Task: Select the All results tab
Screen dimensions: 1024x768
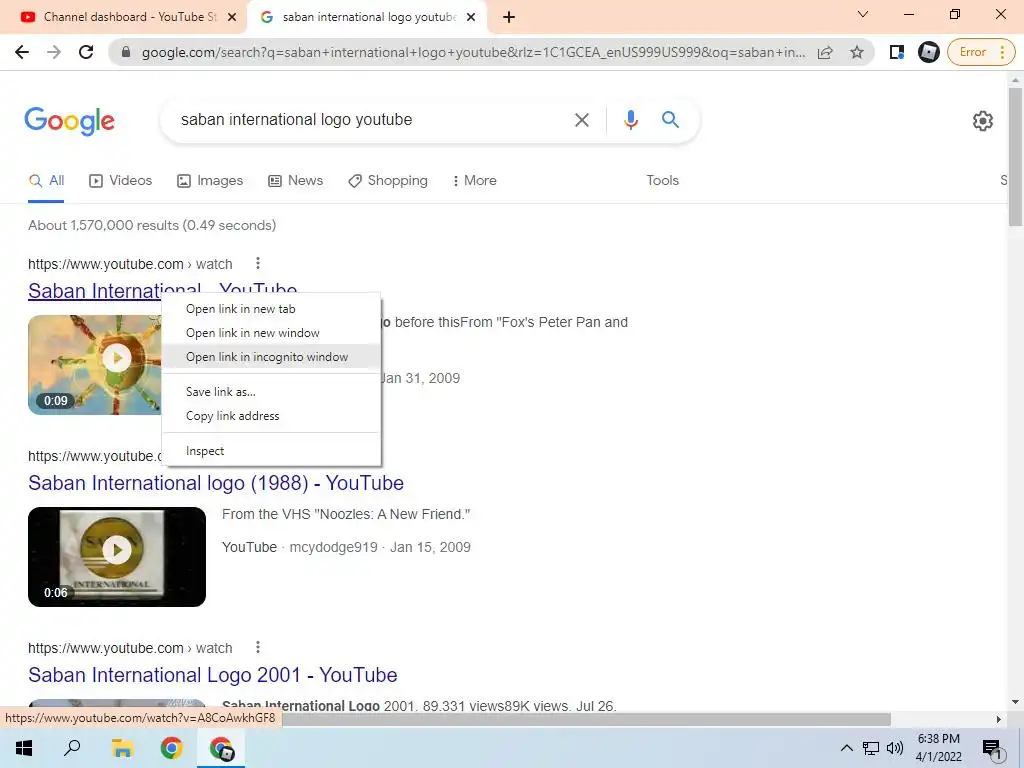Action: 46,181
